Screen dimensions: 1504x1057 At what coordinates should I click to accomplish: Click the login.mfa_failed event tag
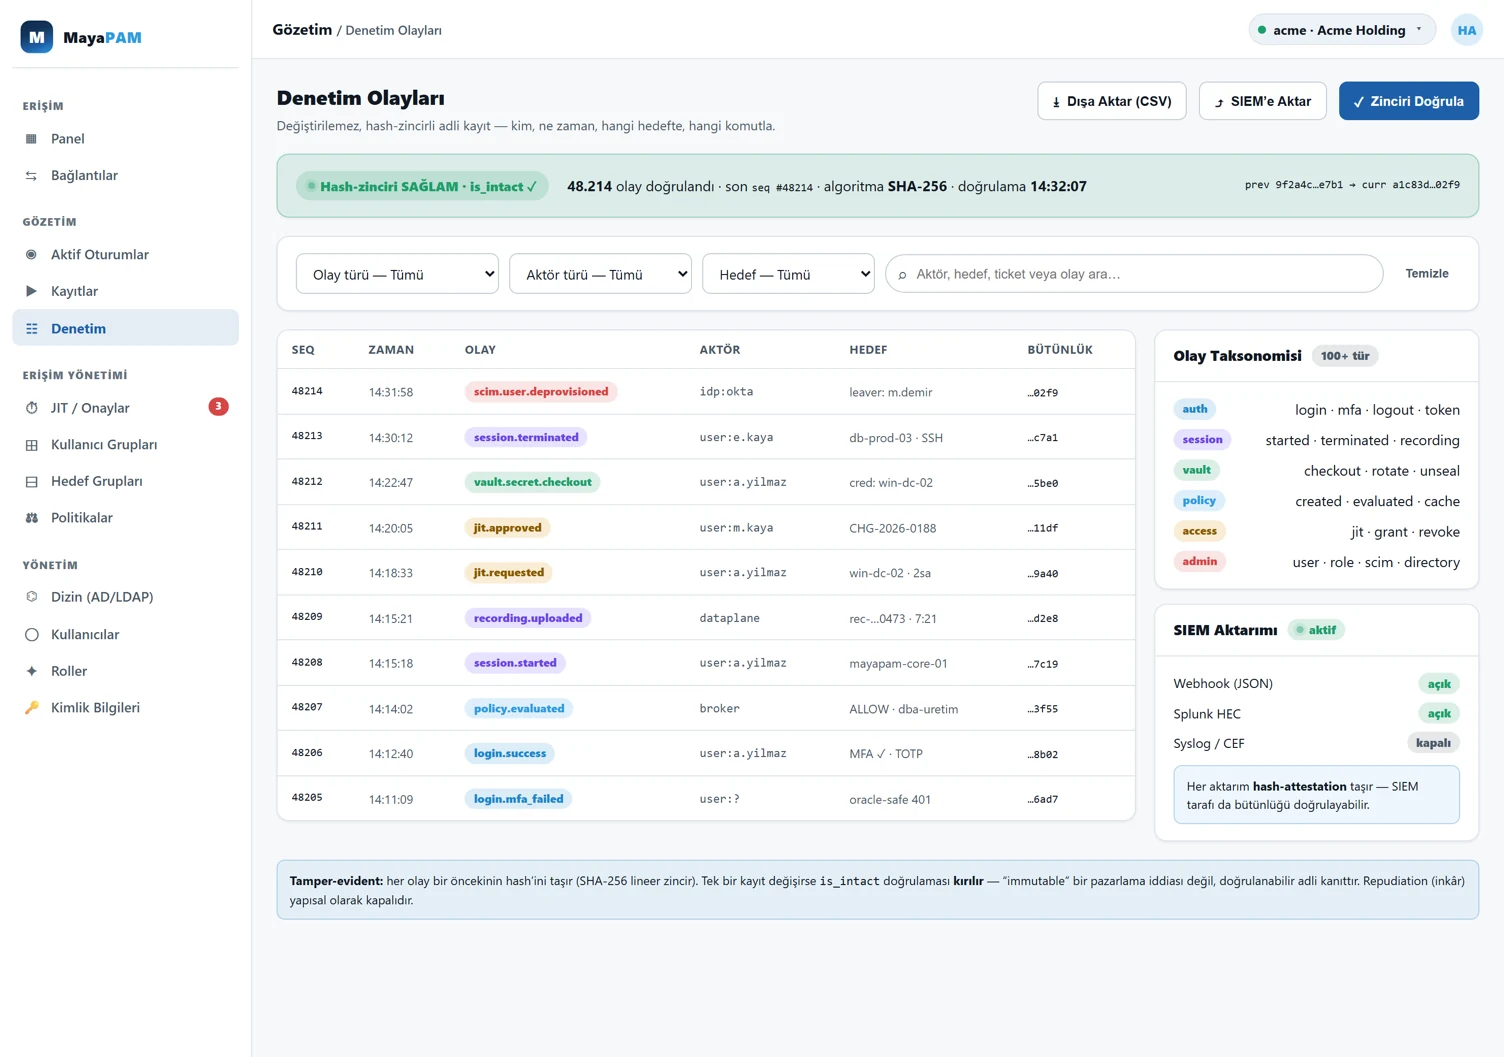click(518, 799)
